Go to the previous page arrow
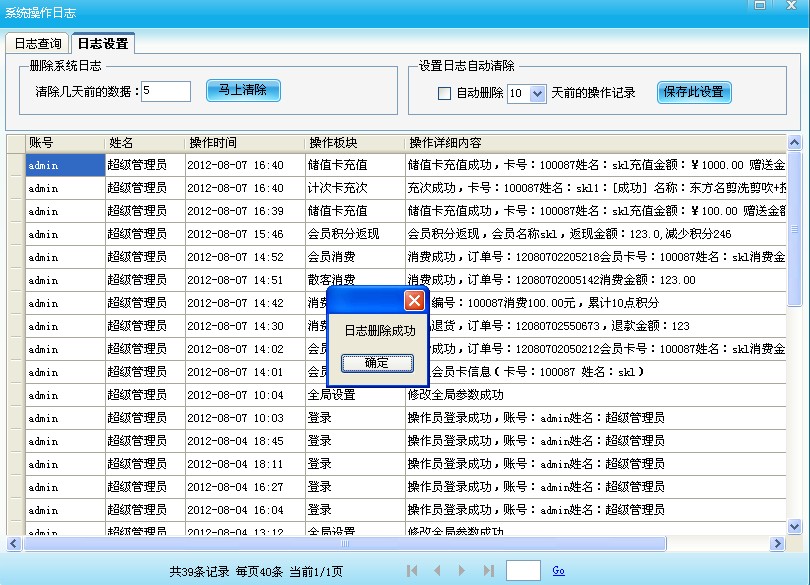Screen dimensions: 810x585 (x=437, y=569)
